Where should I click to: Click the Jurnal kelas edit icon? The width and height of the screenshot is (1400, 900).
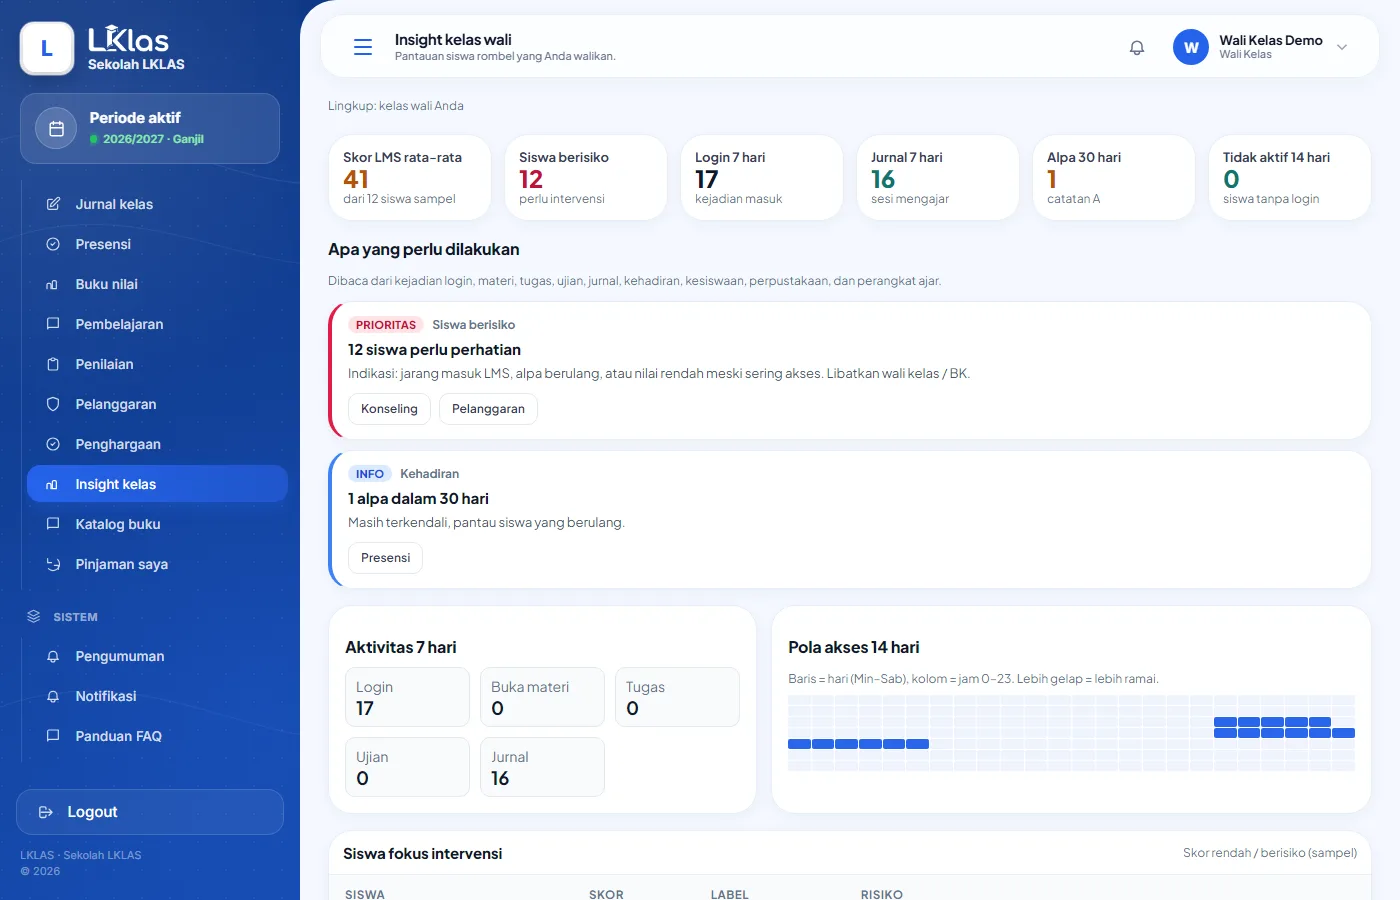(53, 204)
